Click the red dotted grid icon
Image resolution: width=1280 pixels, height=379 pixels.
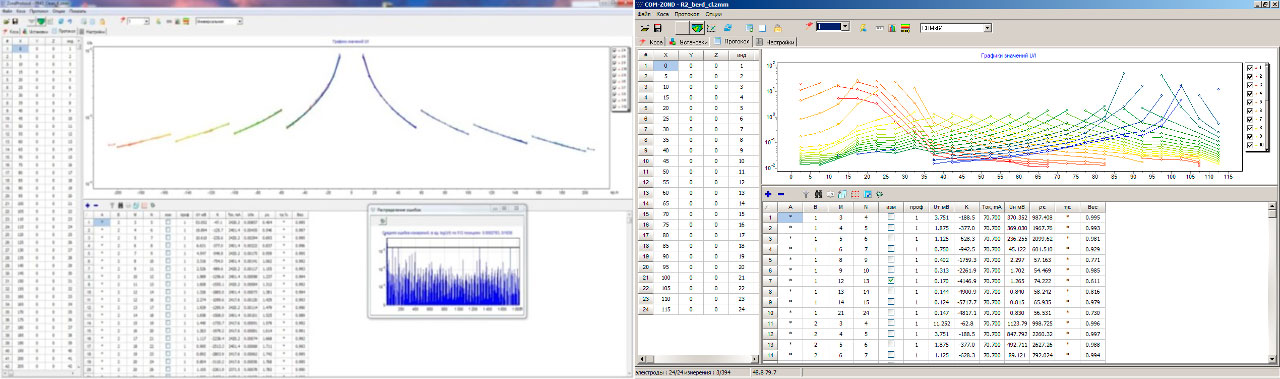point(855,194)
